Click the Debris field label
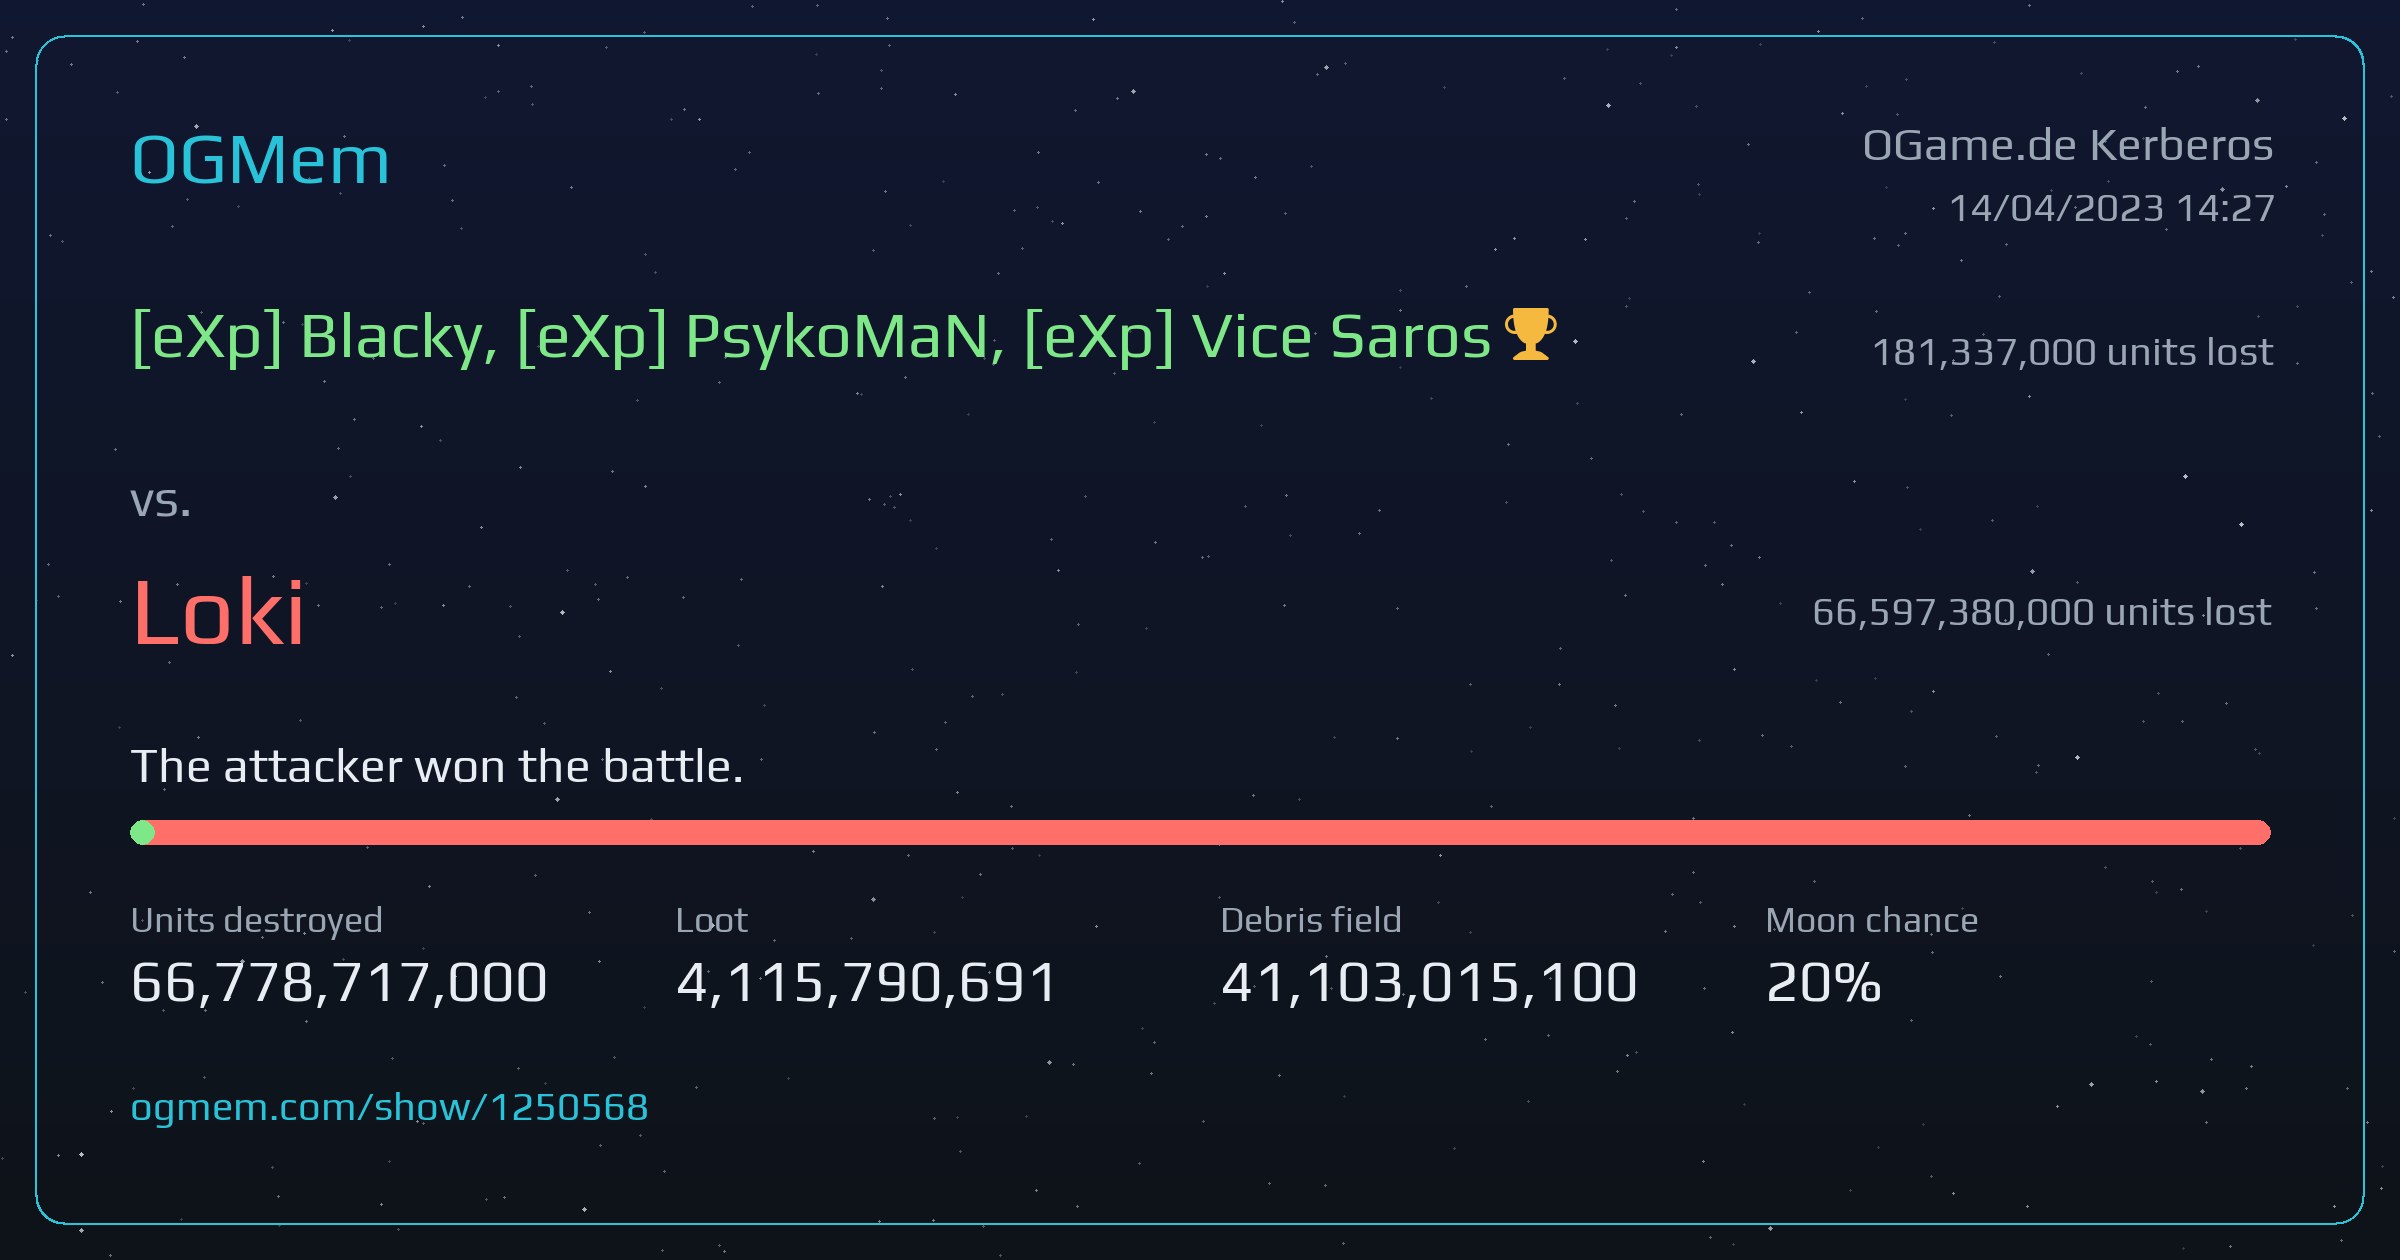This screenshot has width=2400, height=1260. pyautogui.click(x=1311, y=920)
